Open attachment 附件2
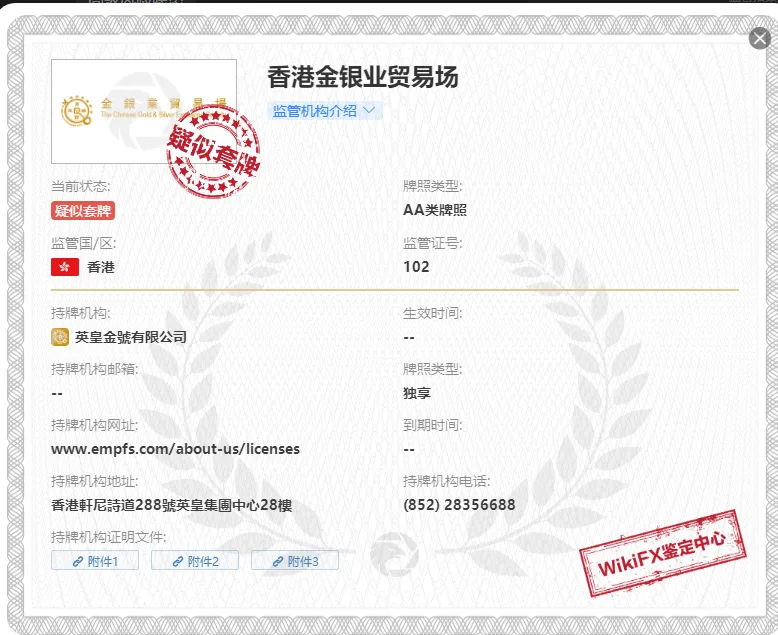 pos(195,562)
